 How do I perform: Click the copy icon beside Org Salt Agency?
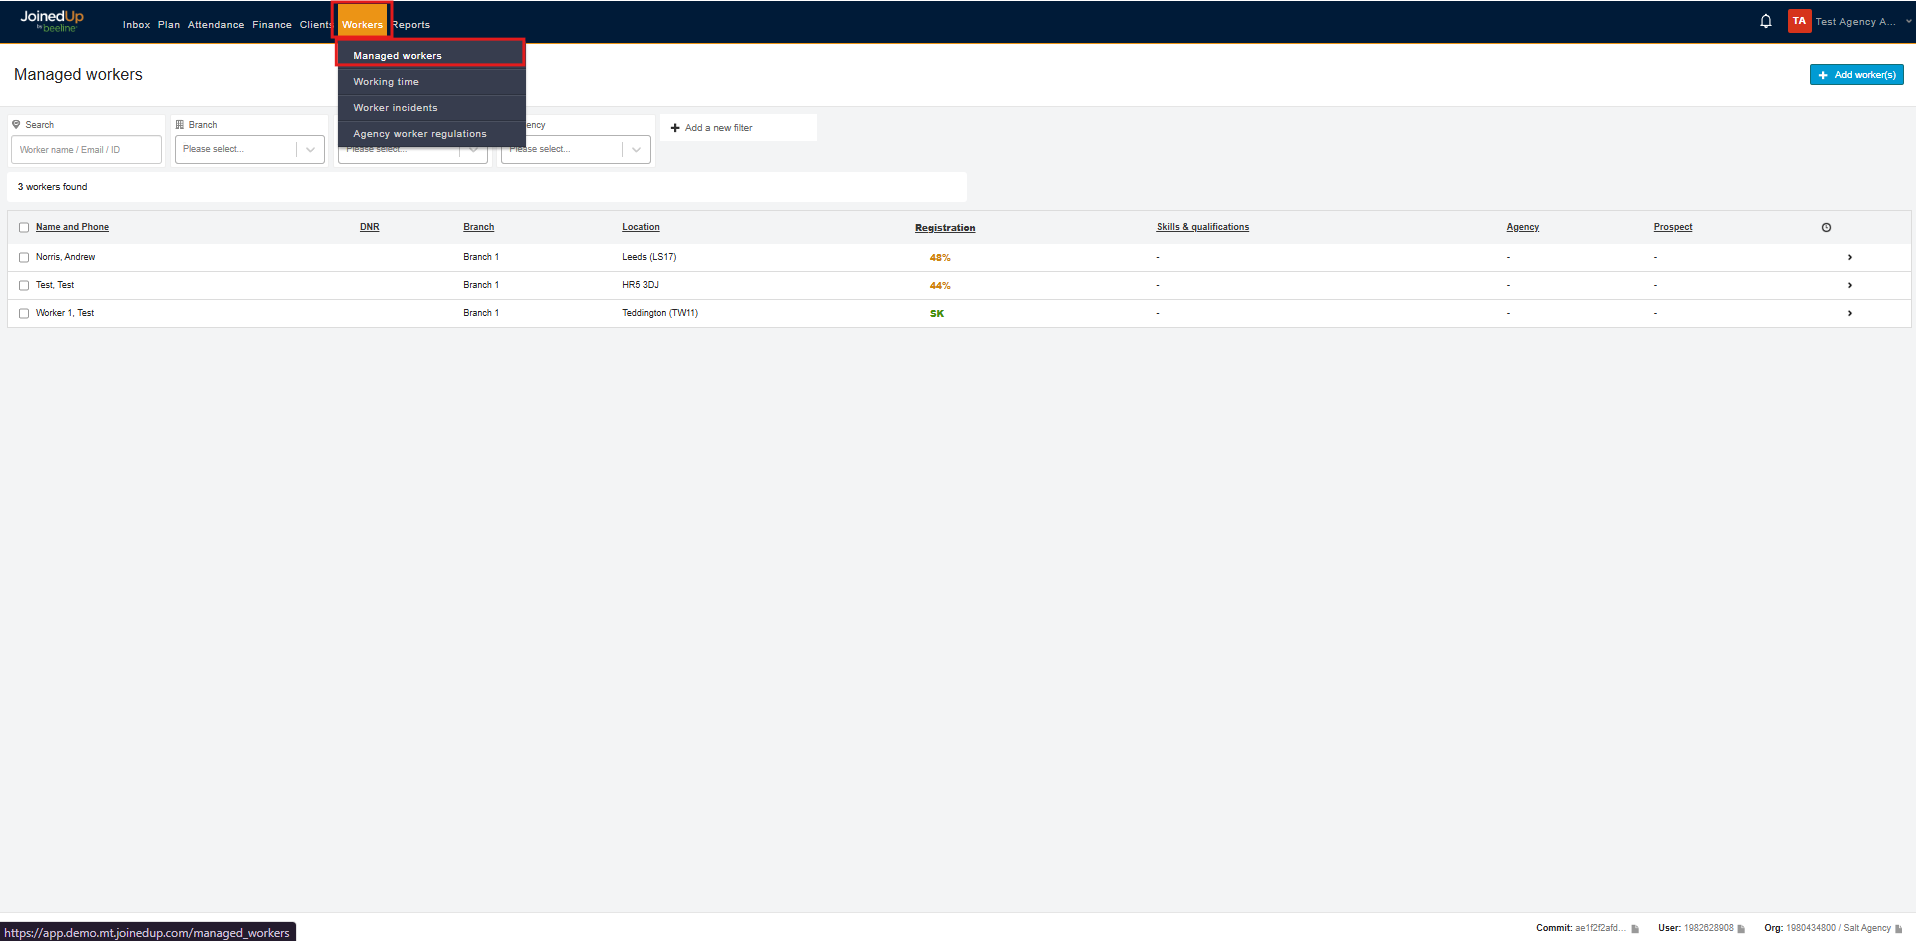click(1899, 928)
